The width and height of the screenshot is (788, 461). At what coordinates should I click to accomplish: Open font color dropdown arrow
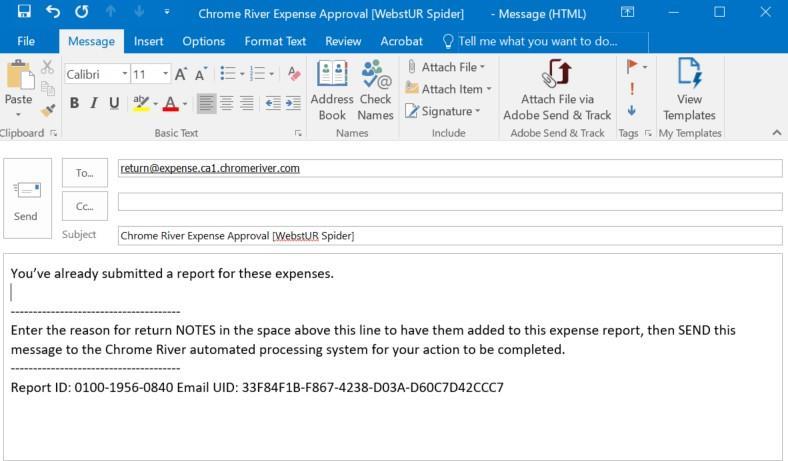pos(185,104)
